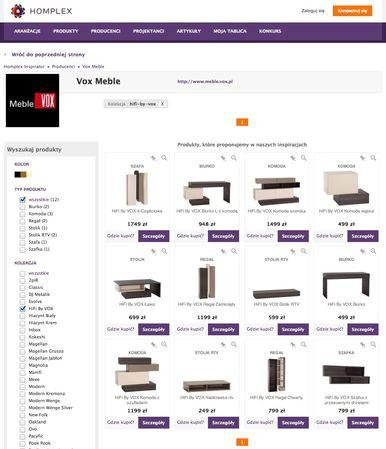This screenshot has width=386, height=449.
Task: Click the orange Zarejestruj się button
Action: 352,11
